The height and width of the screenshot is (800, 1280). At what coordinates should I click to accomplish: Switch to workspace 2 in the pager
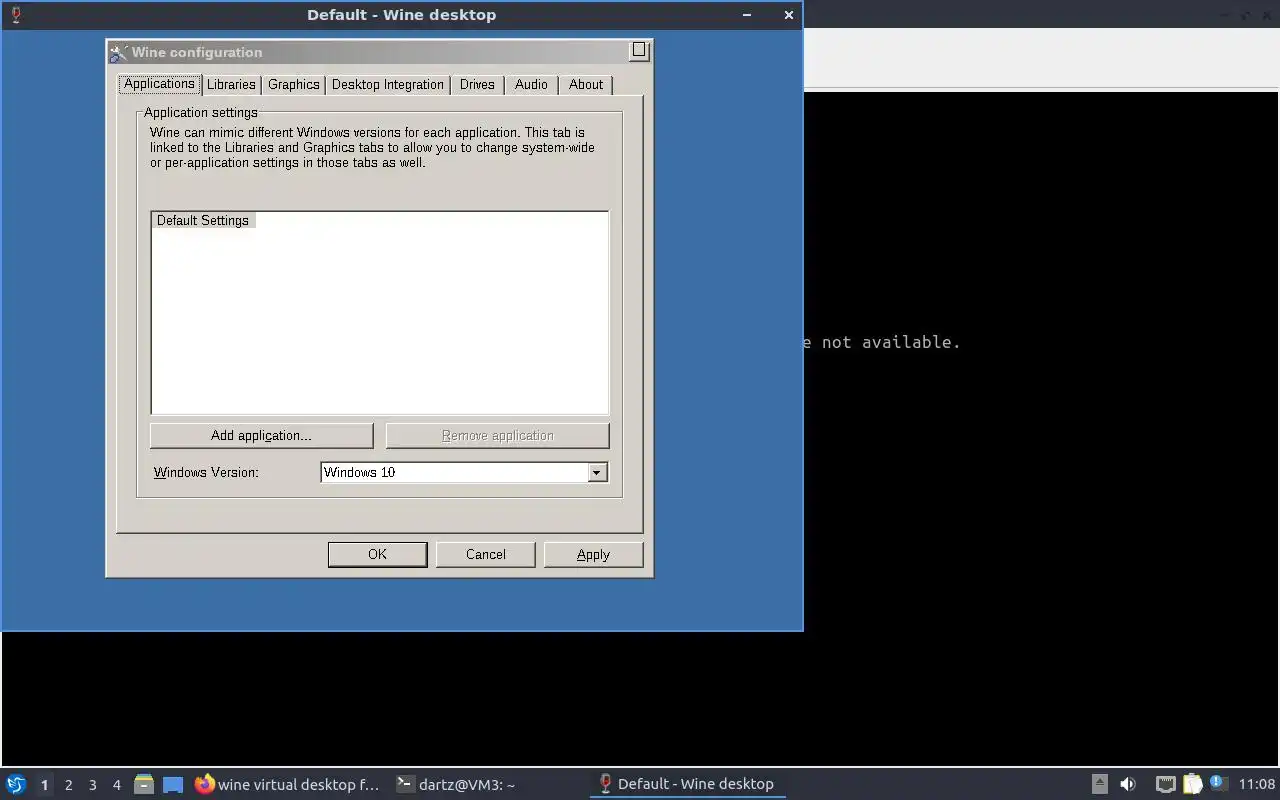click(68, 785)
